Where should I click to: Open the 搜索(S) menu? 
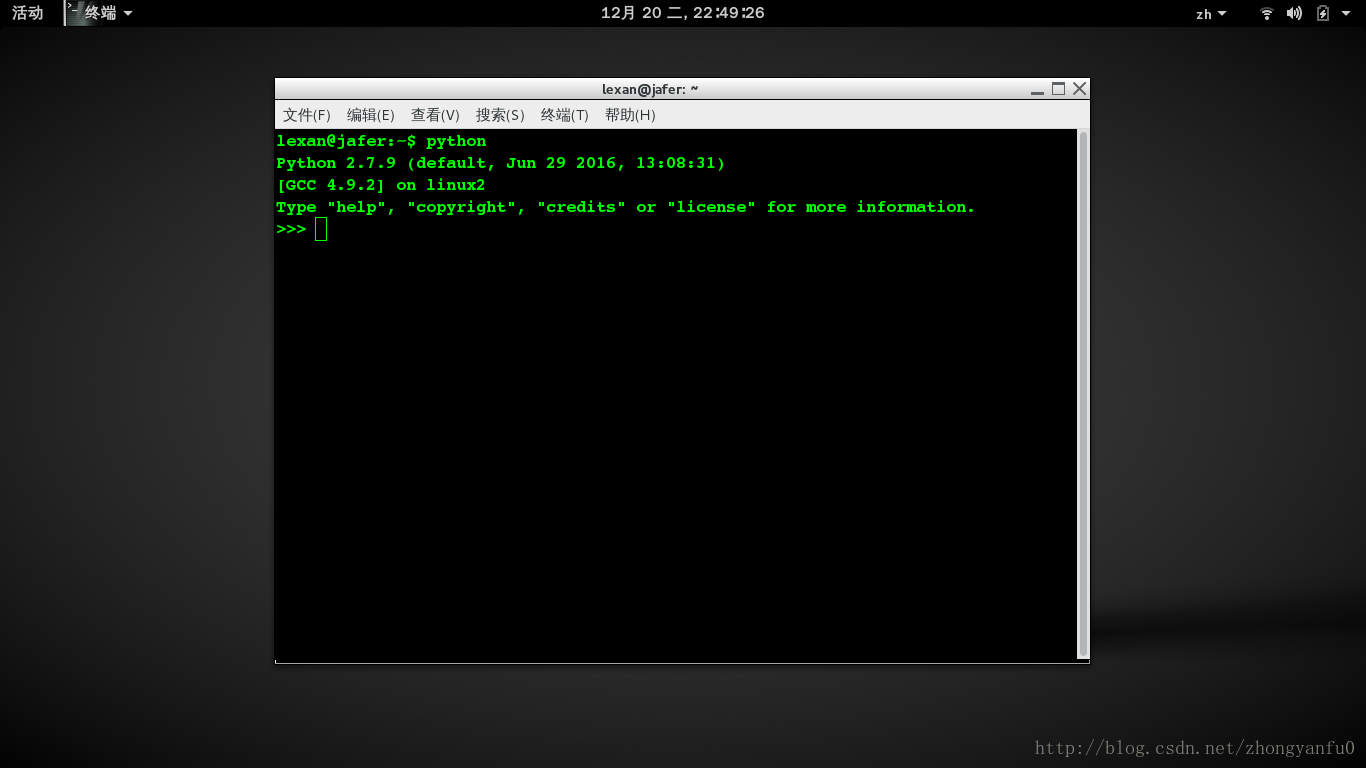tap(500, 115)
